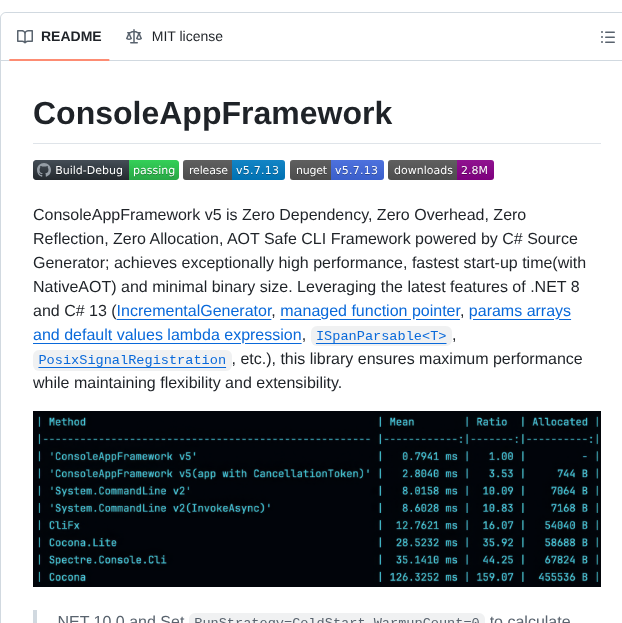
Task: Open the benchmark results image
Action: pos(317,499)
